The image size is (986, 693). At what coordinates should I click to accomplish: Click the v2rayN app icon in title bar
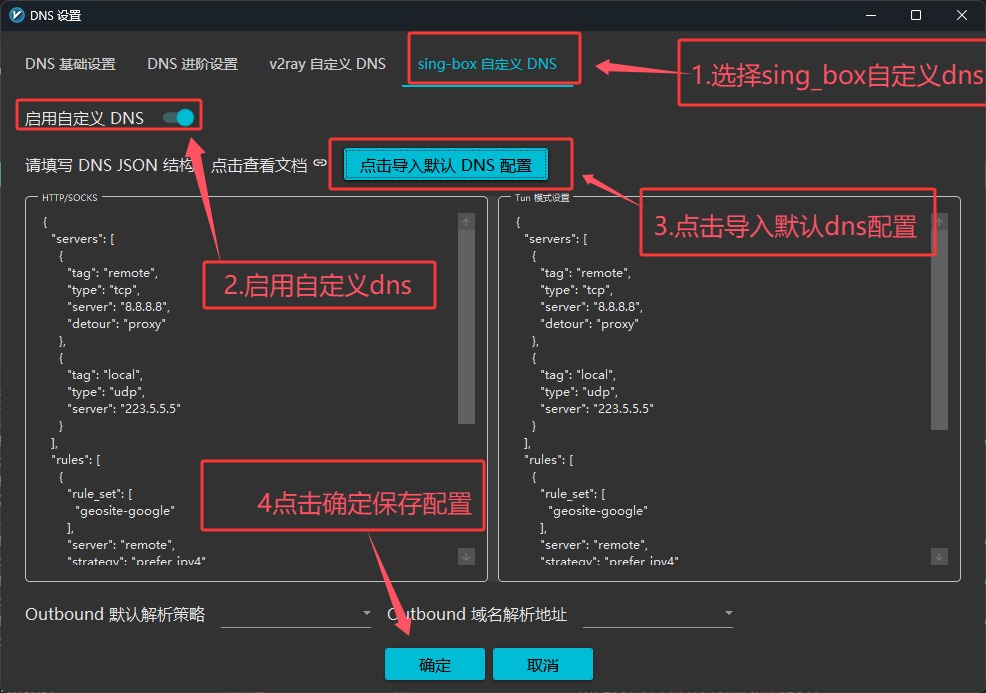(16, 15)
